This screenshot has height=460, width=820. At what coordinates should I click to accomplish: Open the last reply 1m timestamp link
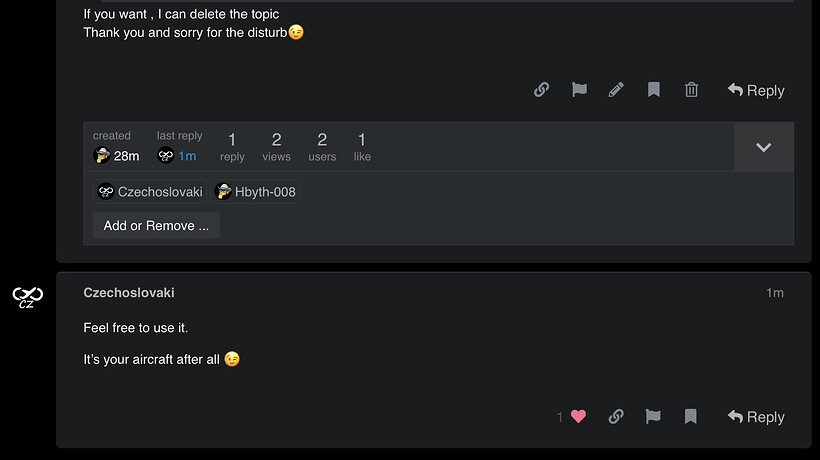tap(187, 156)
